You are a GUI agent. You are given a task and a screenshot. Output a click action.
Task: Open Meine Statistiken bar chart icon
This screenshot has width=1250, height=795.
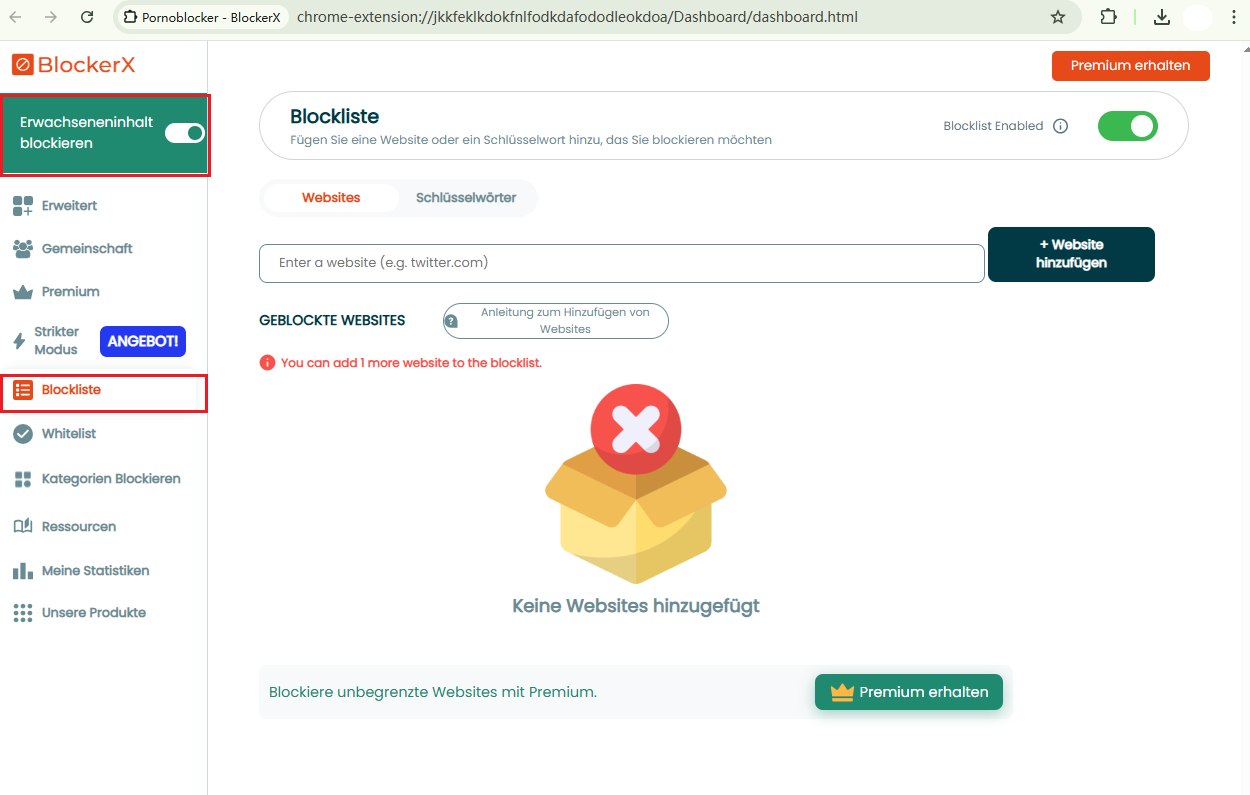pyautogui.click(x=23, y=571)
